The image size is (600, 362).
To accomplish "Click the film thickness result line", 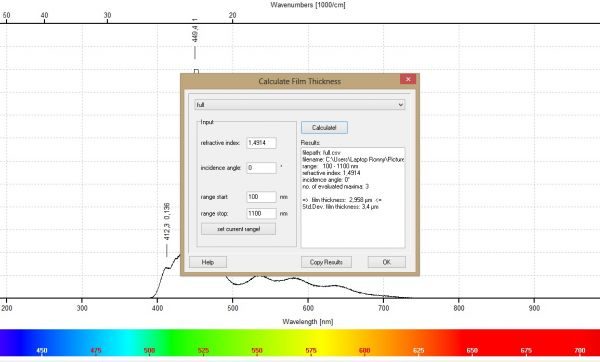I will click(x=342, y=200).
